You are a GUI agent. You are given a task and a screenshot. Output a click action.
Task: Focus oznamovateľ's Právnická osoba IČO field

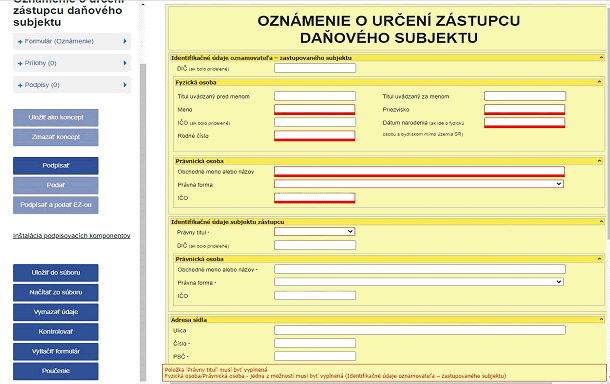tap(314, 198)
